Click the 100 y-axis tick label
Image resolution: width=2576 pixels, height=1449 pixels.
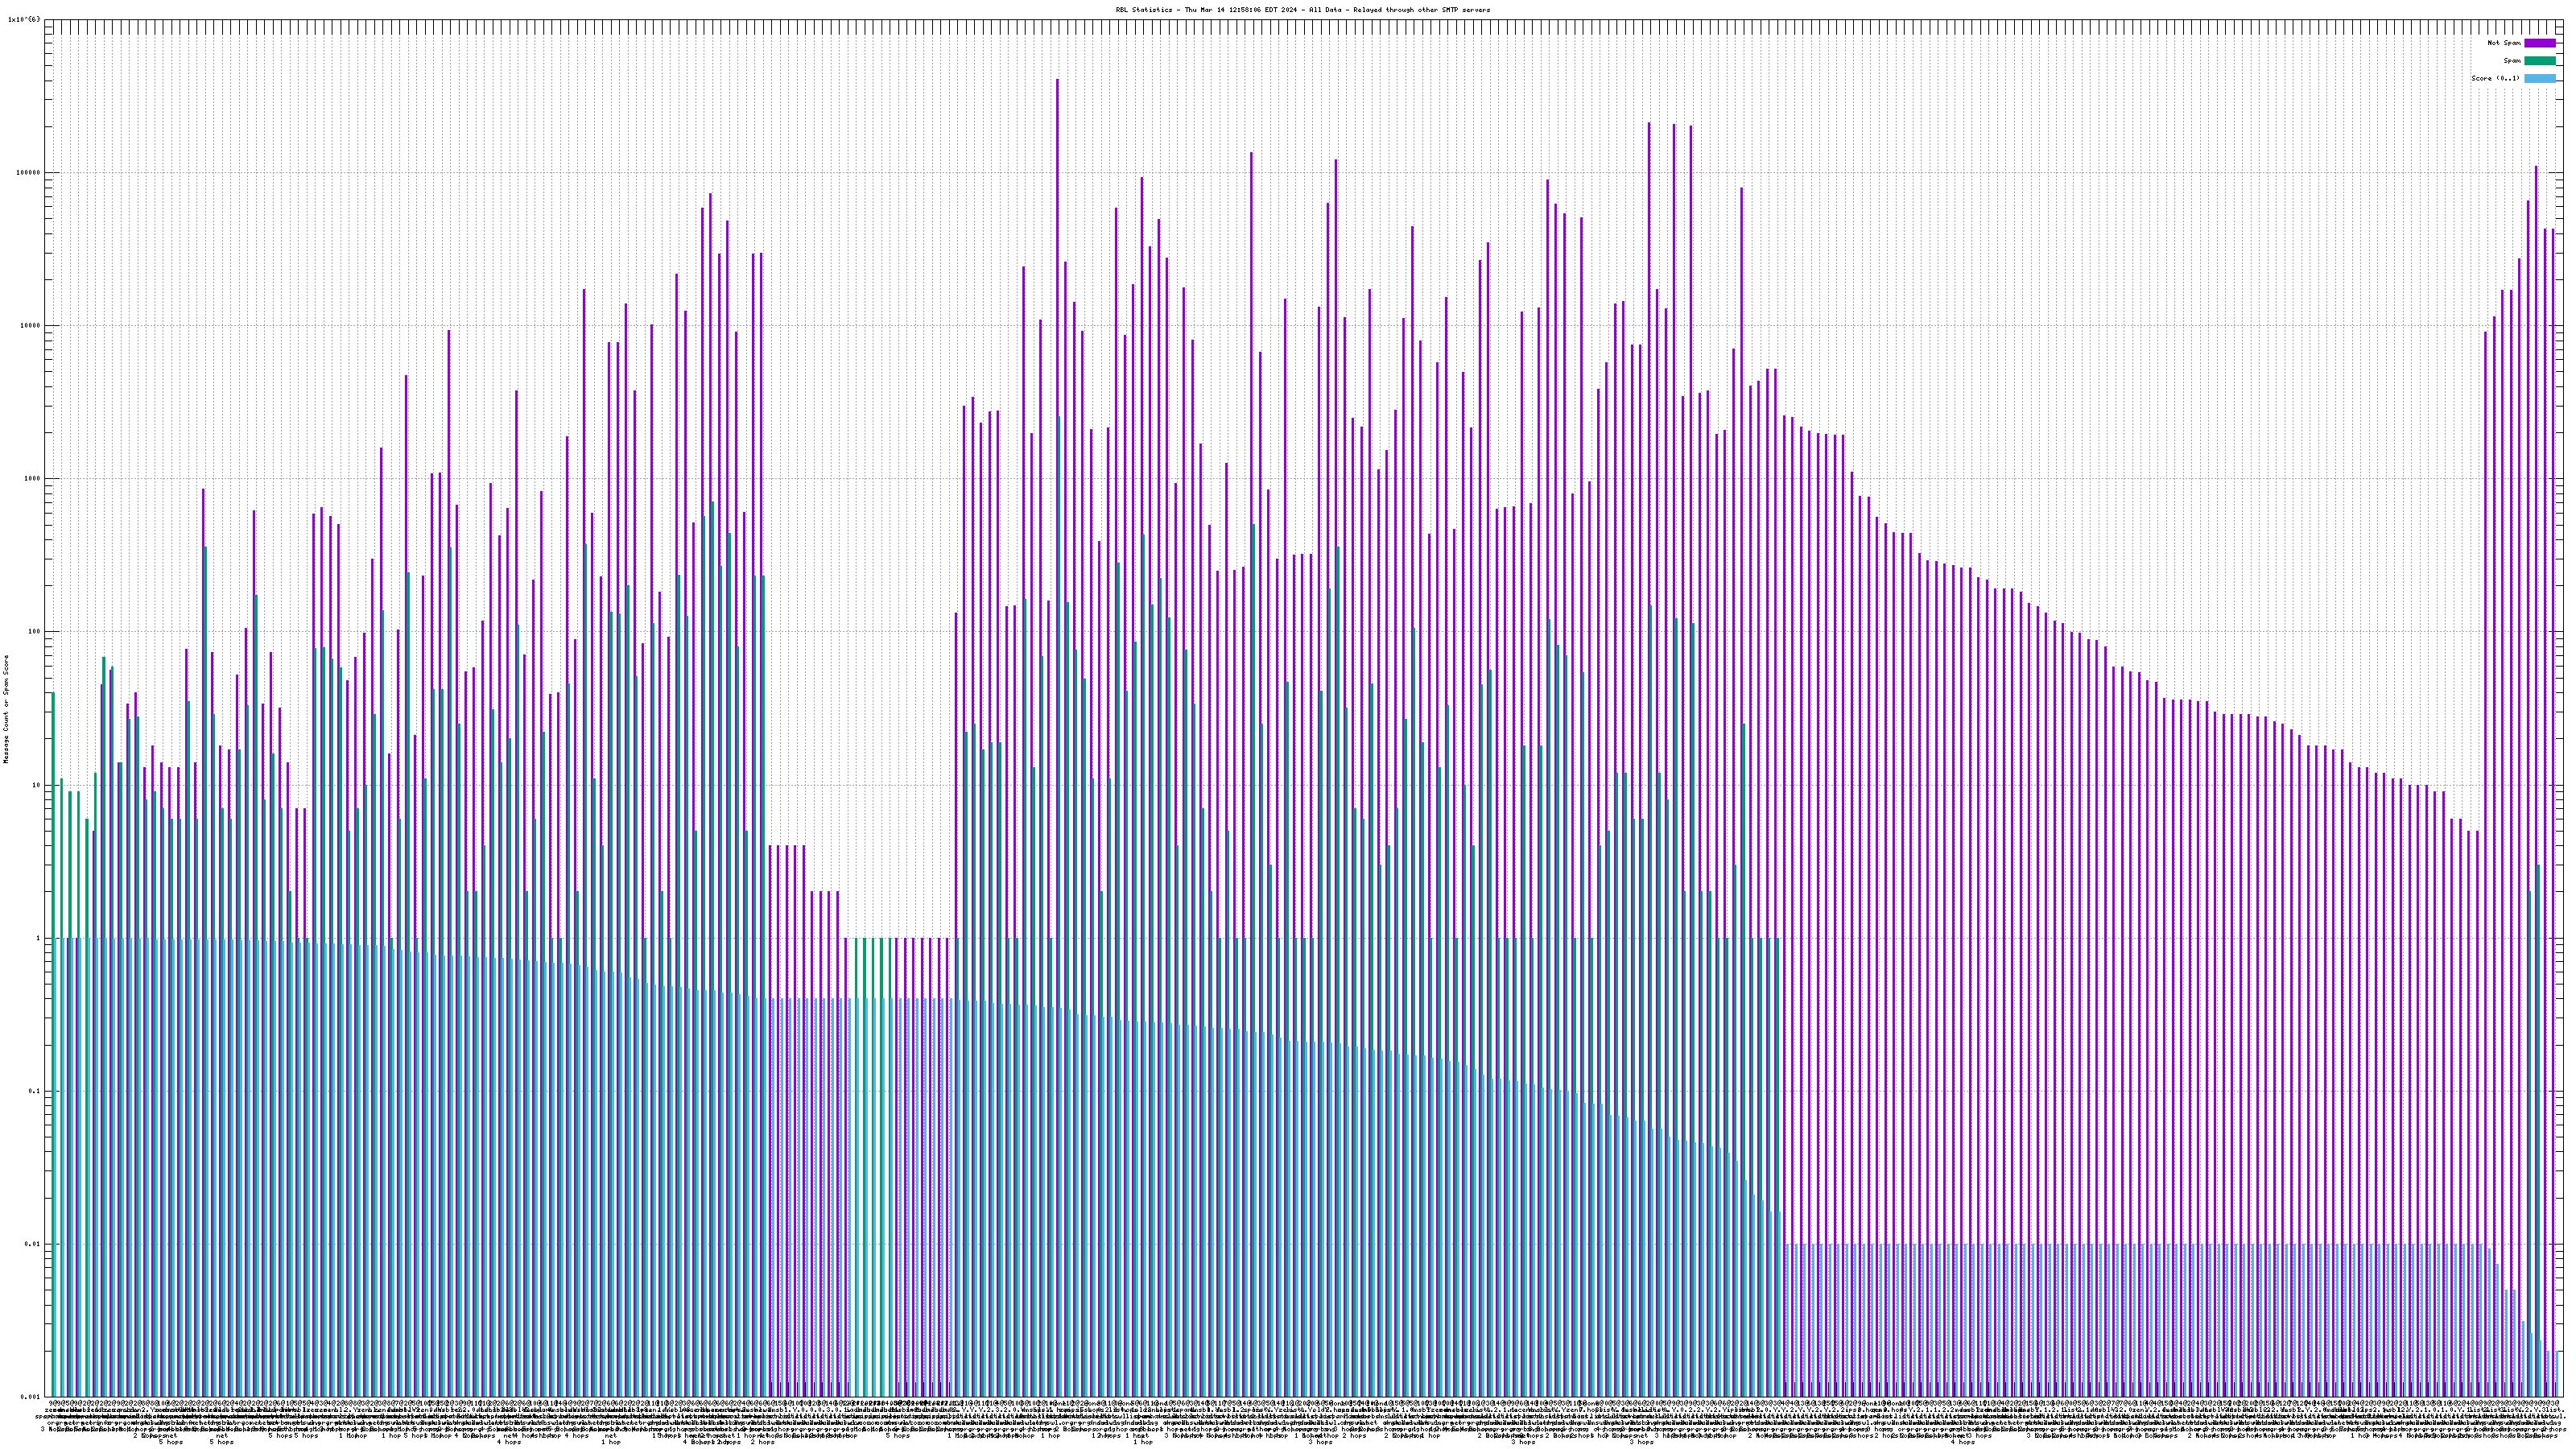(x=34, y=631)
